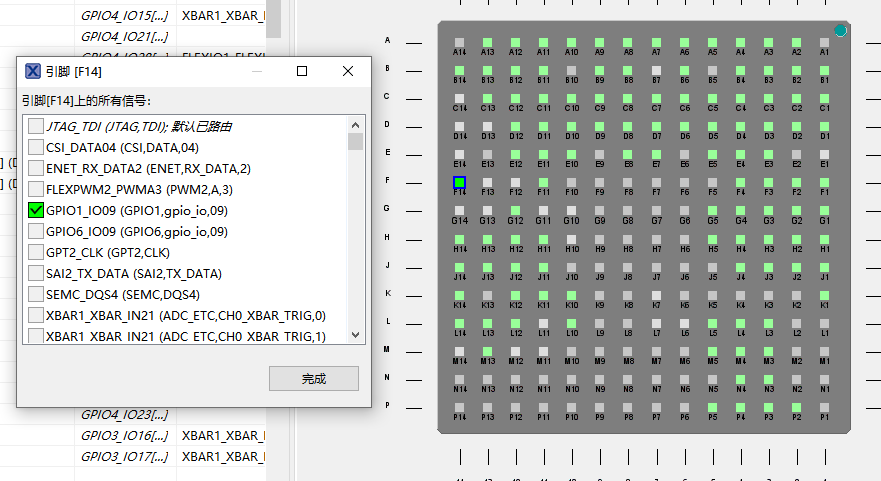
Task: Toggle the XBAR1_XBAR_IN21 CH0_XBAR_TRIG,0 checkbox
Action: pos(36,315)
